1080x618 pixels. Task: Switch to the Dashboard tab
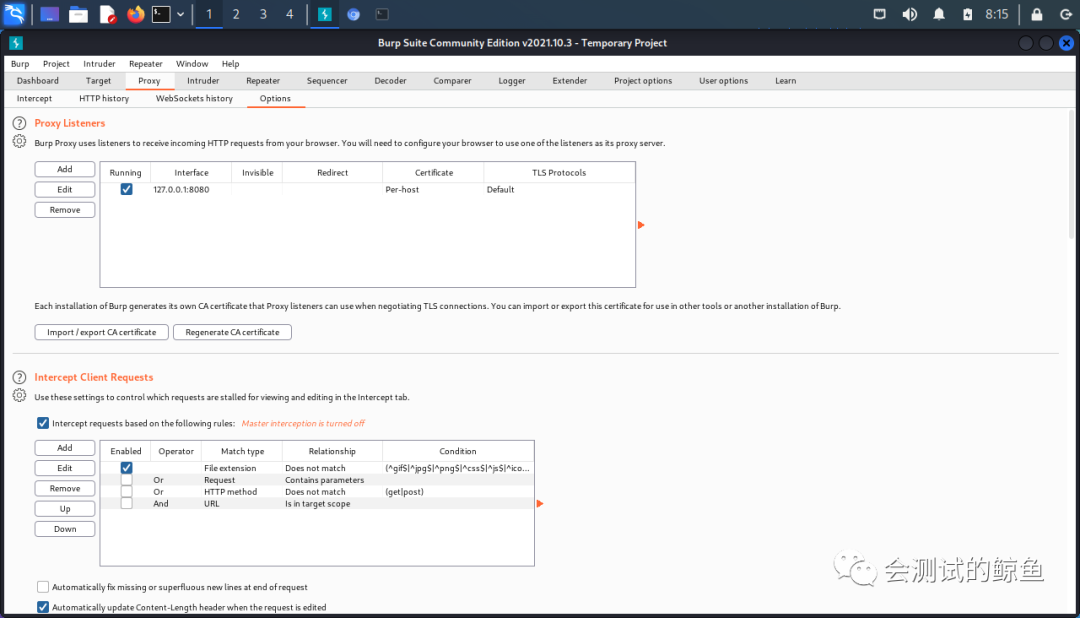38,81
